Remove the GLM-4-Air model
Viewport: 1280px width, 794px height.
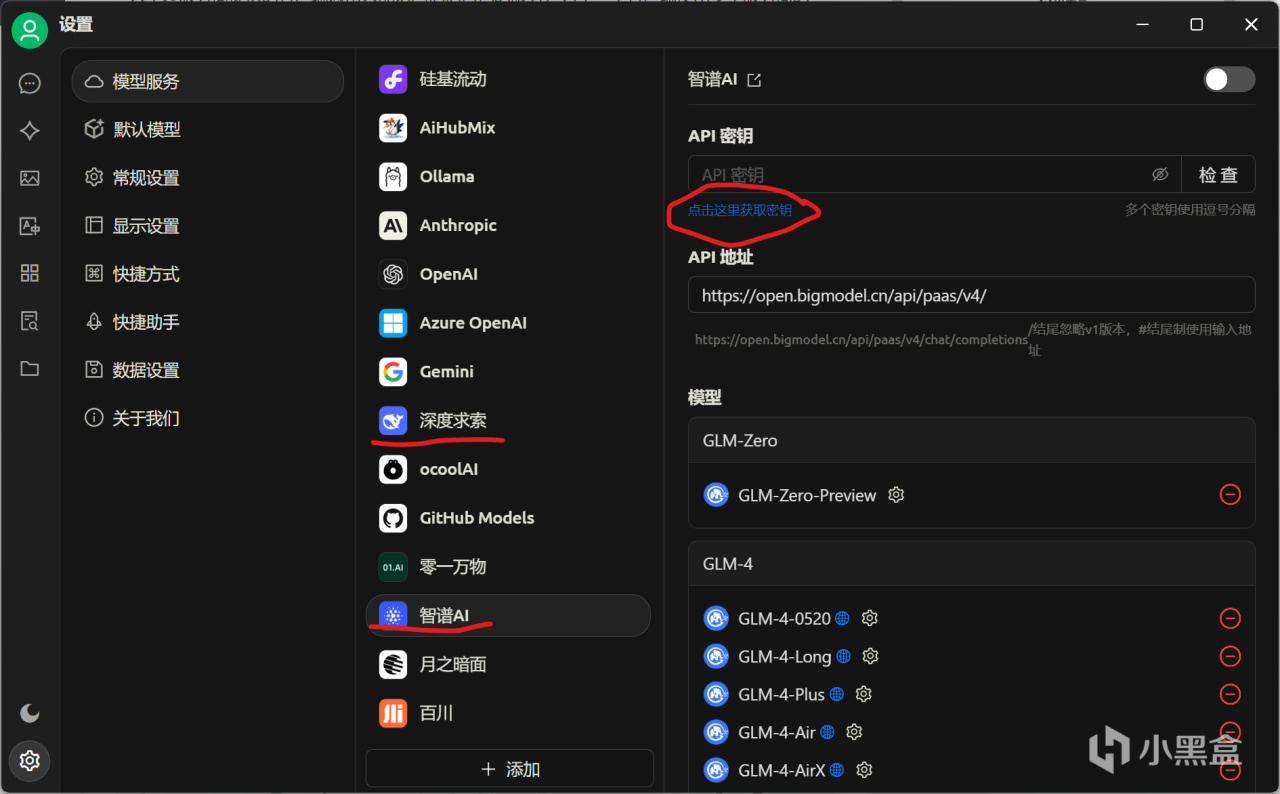tap(1230, 732)
